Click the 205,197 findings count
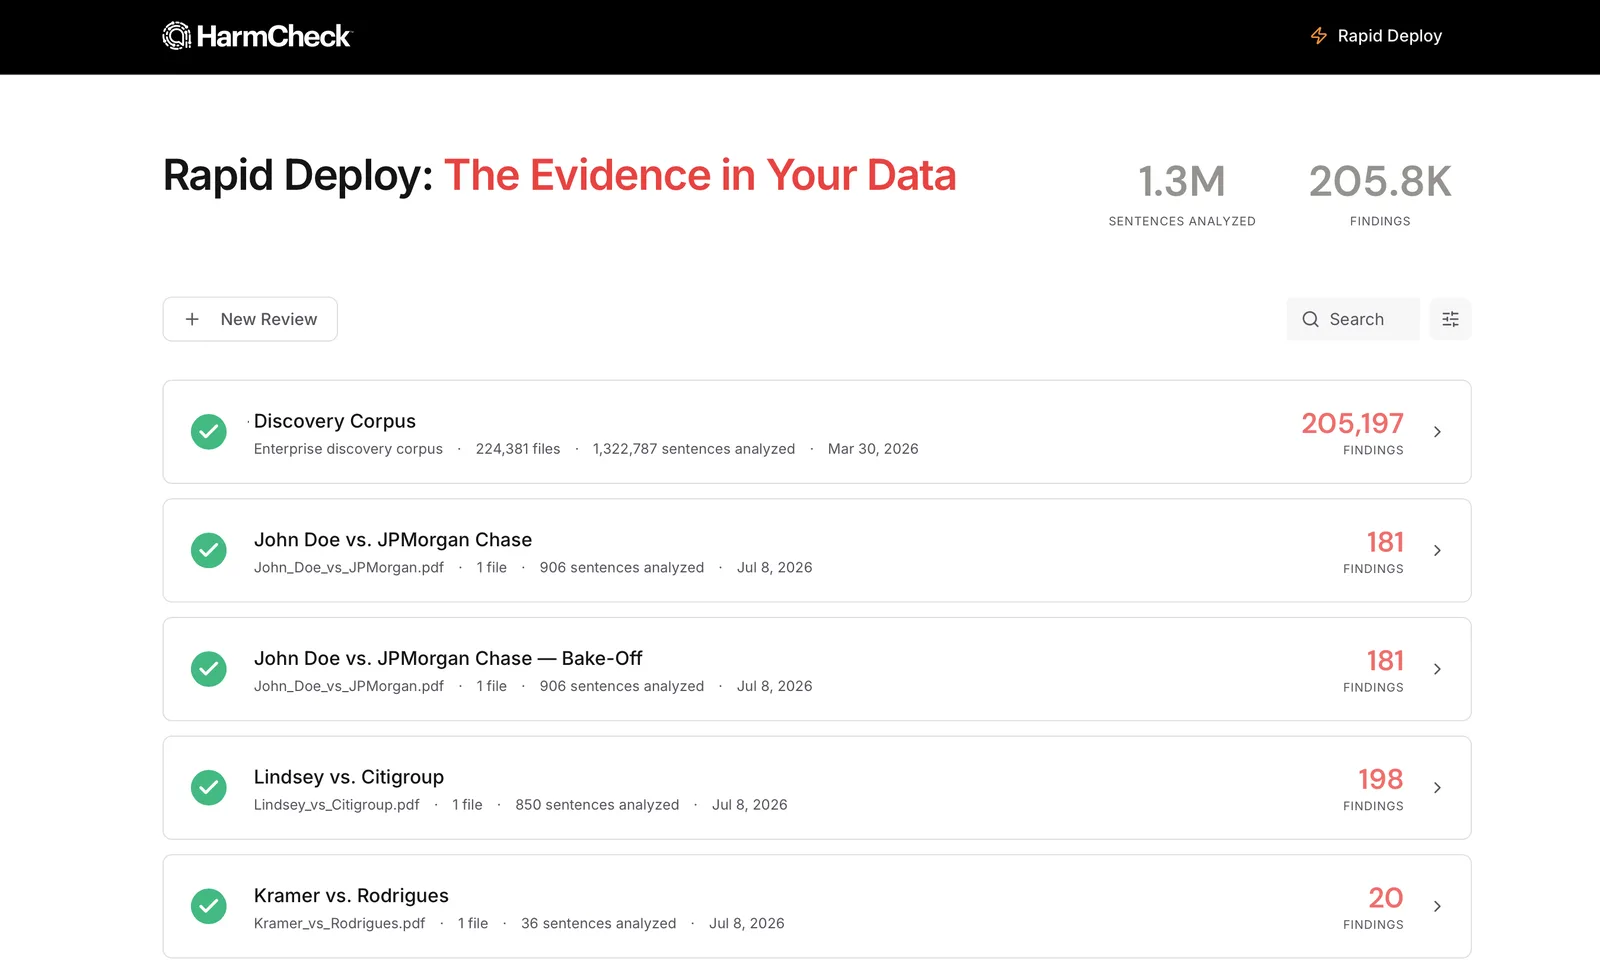This screenshot has width=1600, height=968. 1352,423
